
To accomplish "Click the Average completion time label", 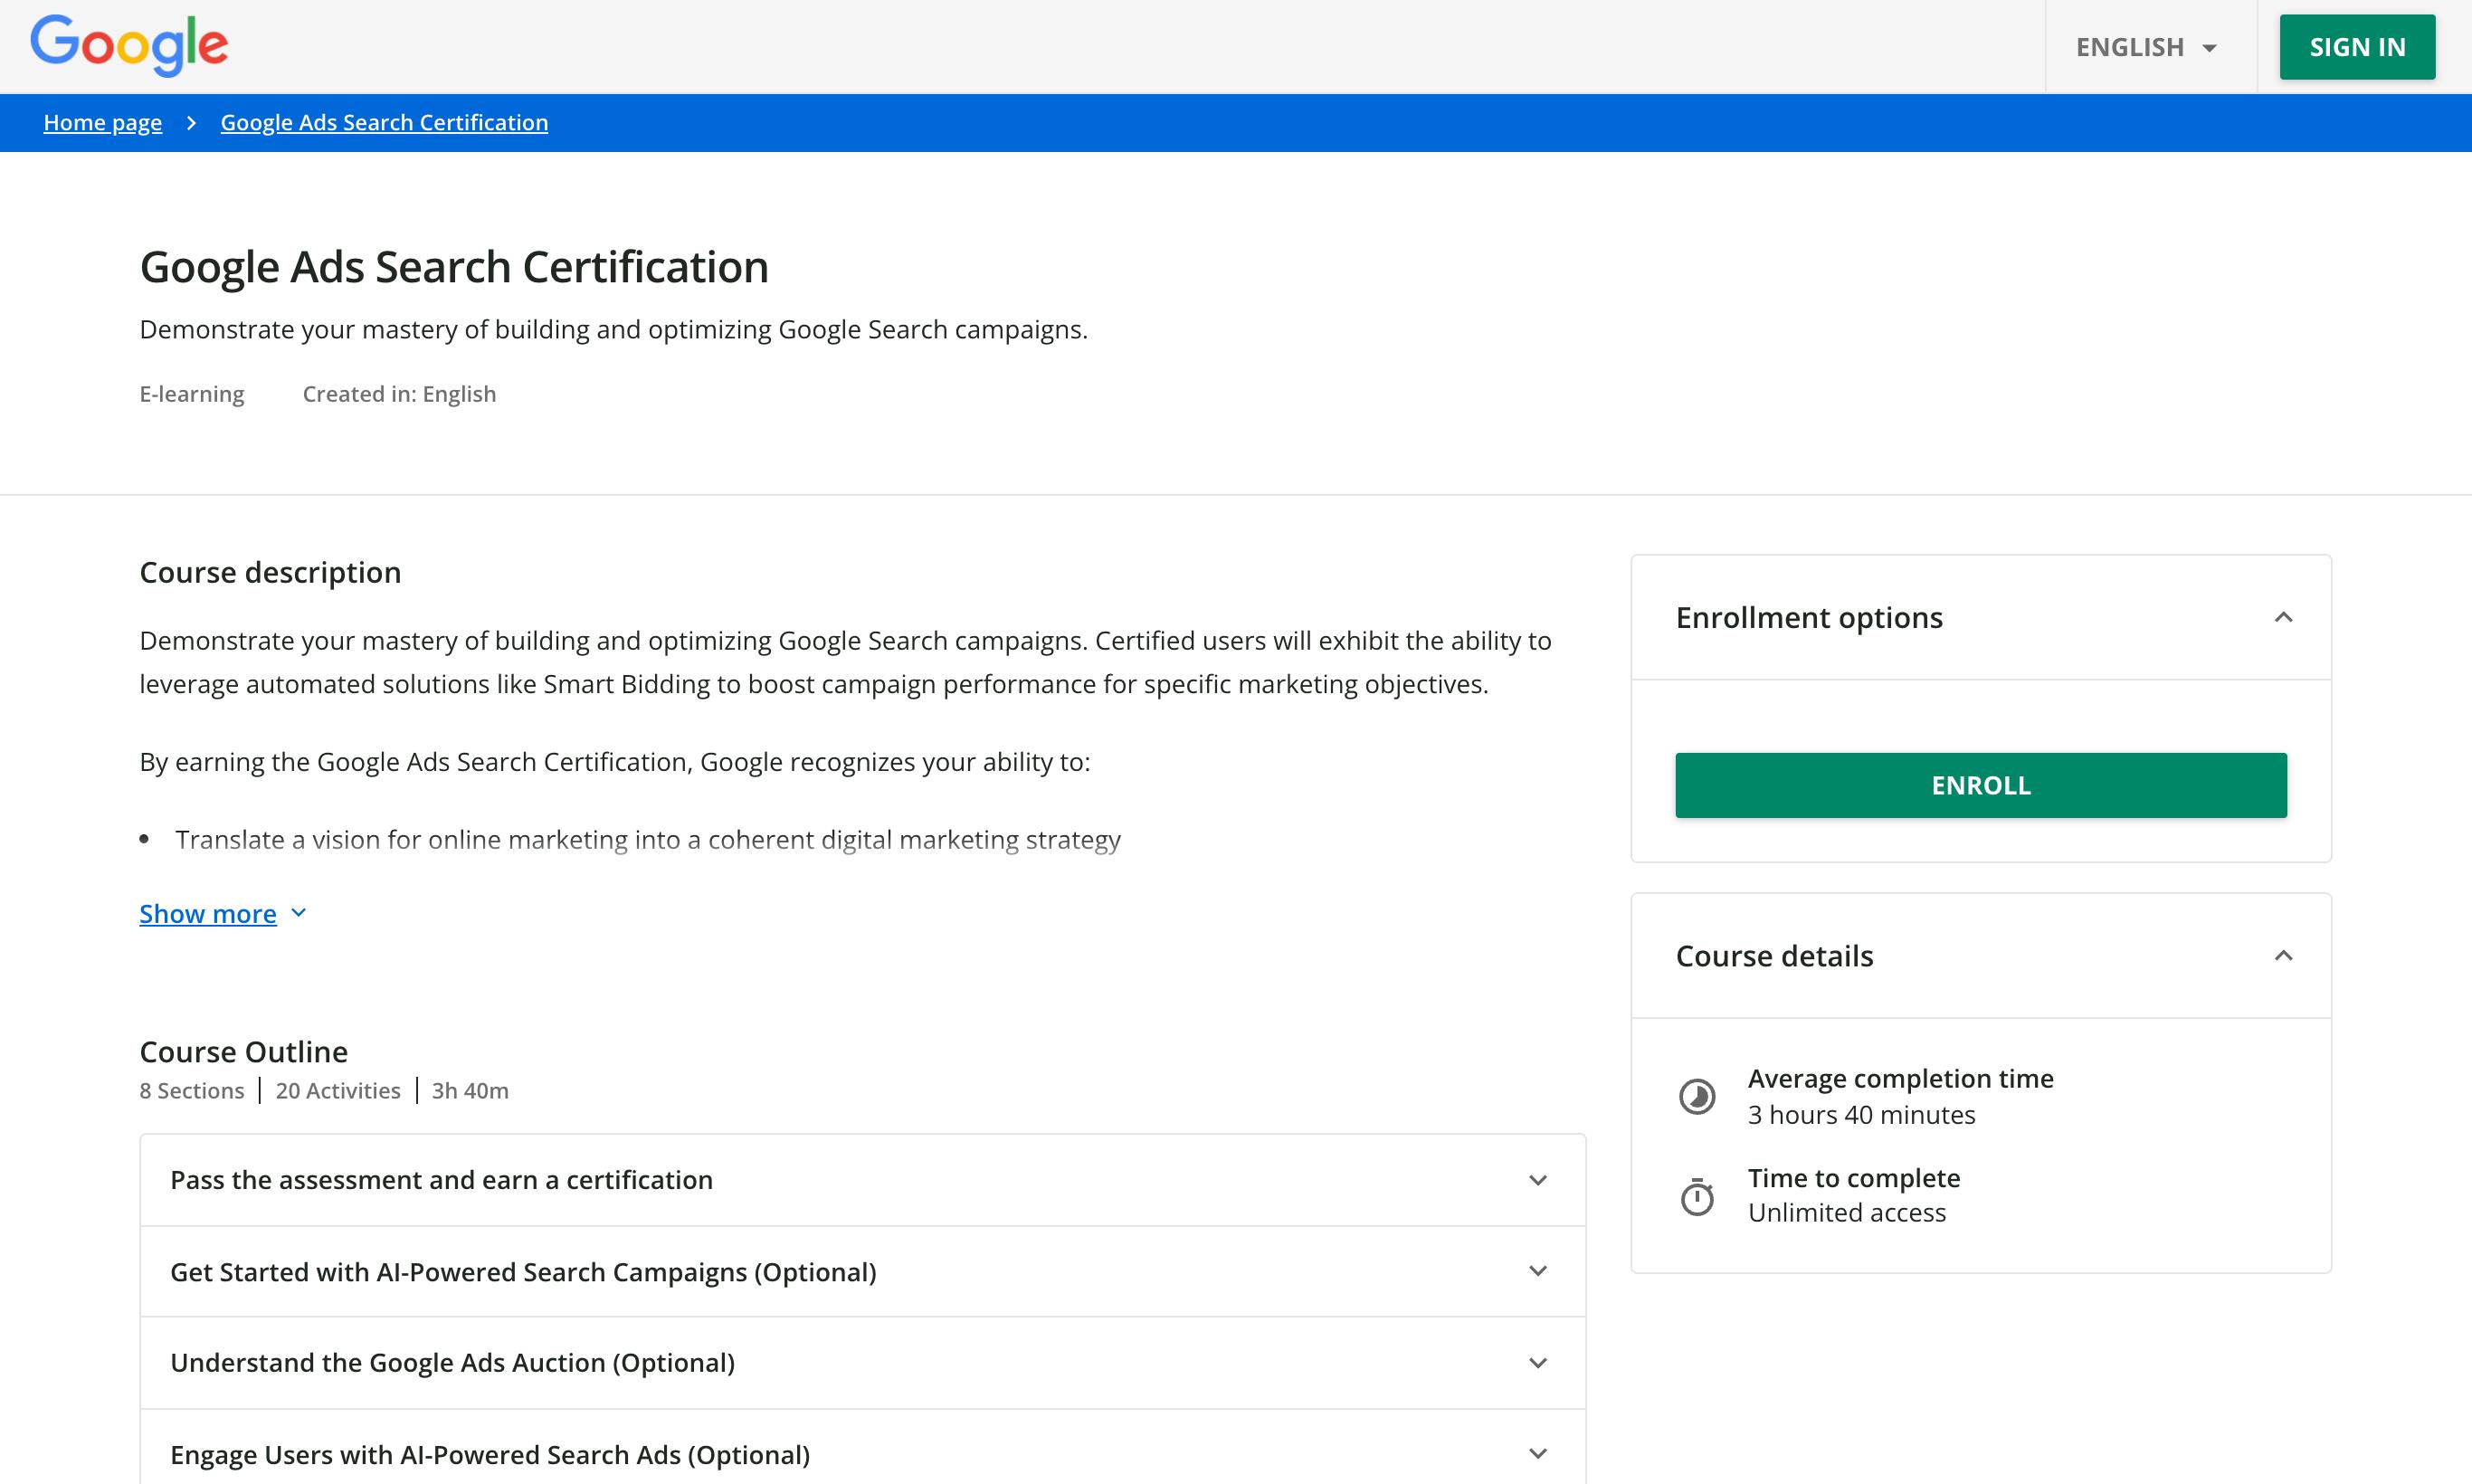I will 1900,1078.
